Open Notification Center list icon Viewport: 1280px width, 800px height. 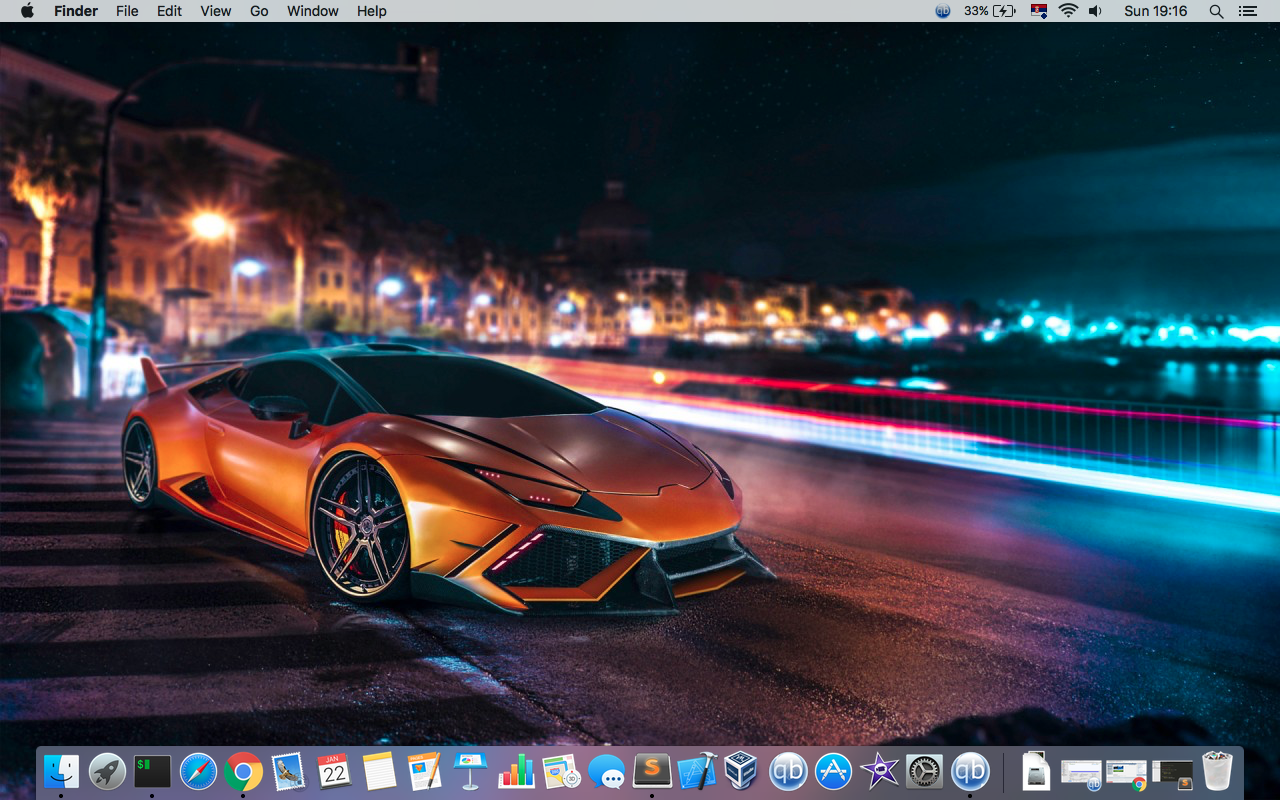pos(1247,11)
